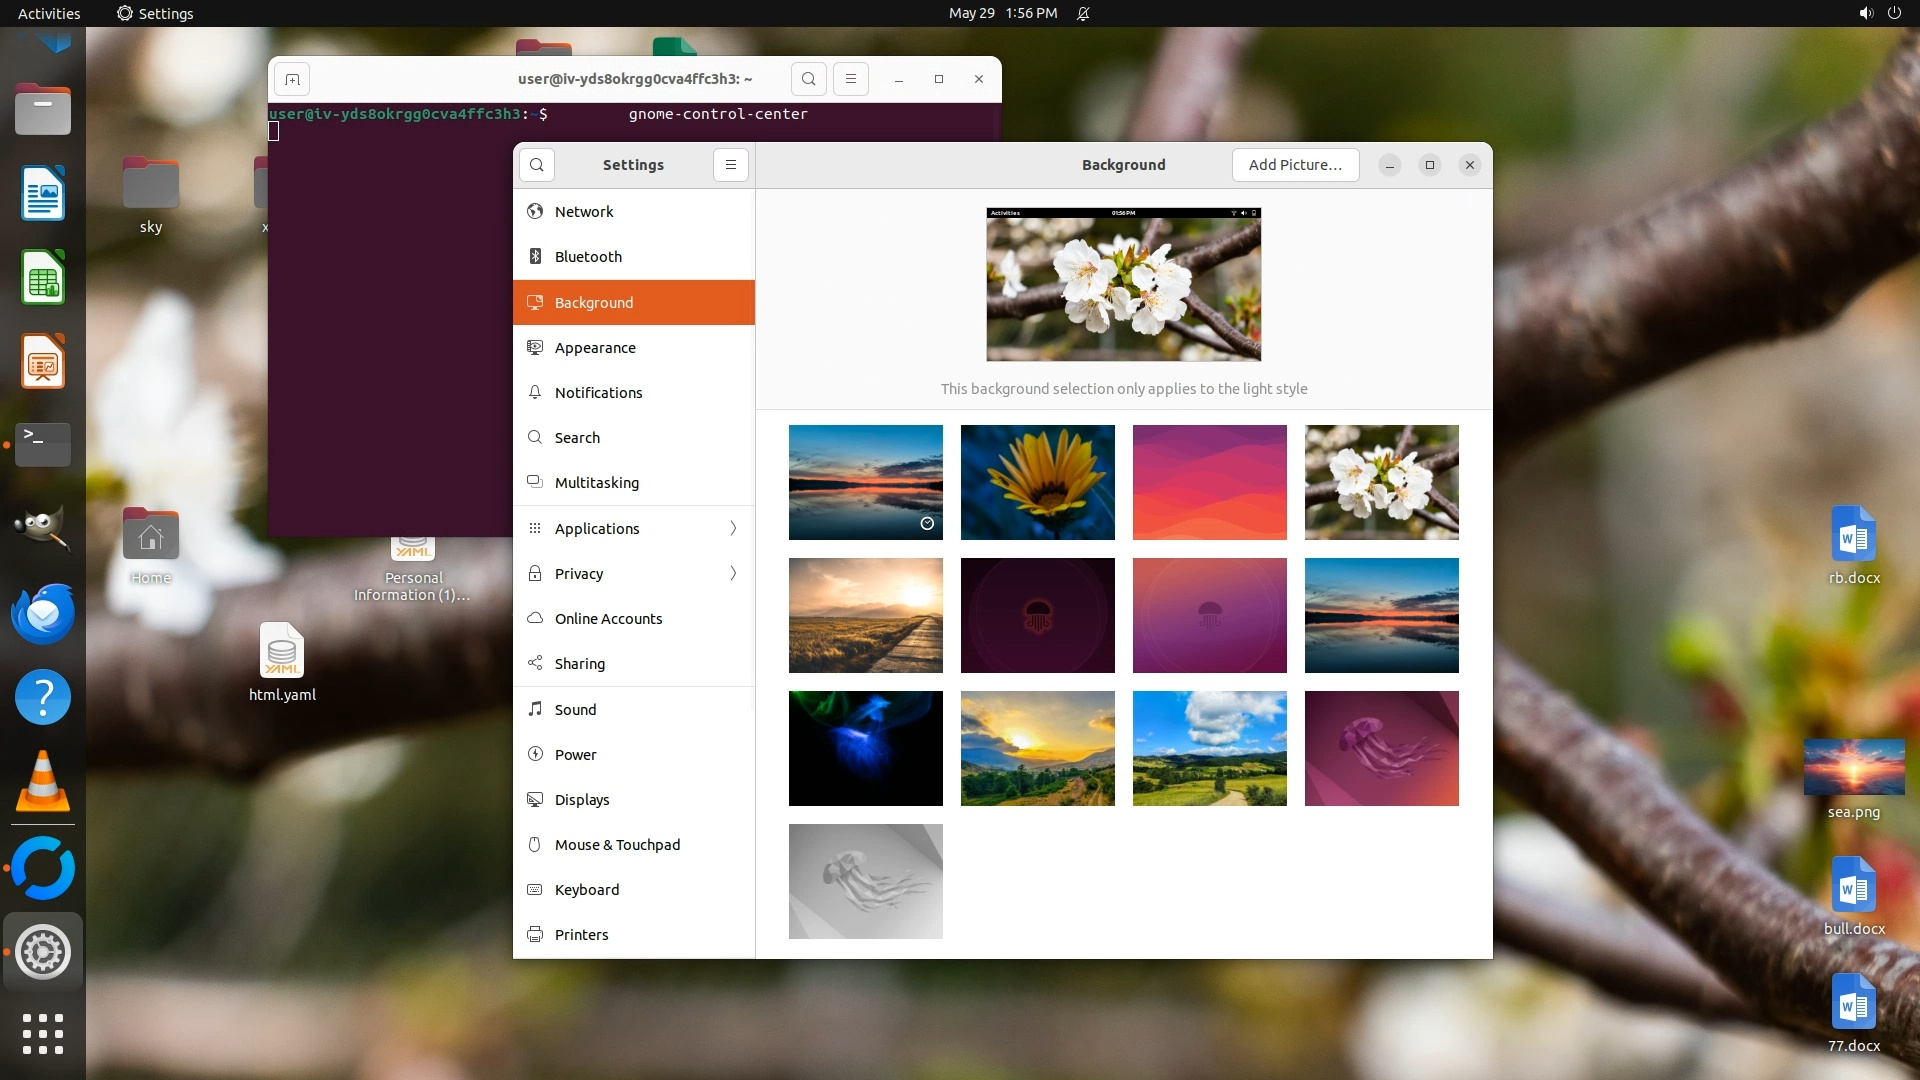Click the terminal search icon
Image resolution: width=1920 pixels, height=1080 pixels.
point(809,79)
